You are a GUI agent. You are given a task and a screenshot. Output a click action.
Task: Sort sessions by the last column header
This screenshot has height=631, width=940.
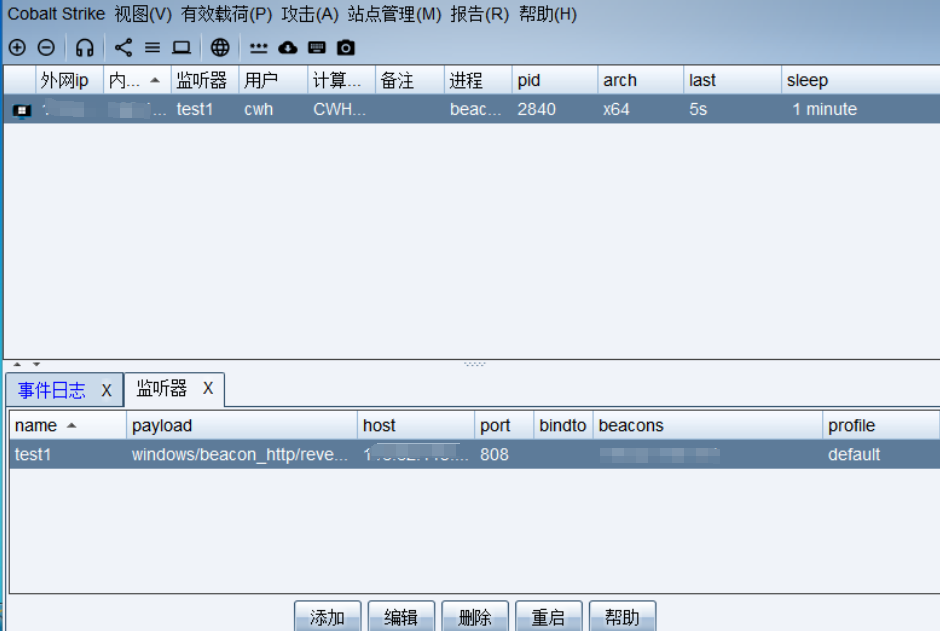point(733,80)
